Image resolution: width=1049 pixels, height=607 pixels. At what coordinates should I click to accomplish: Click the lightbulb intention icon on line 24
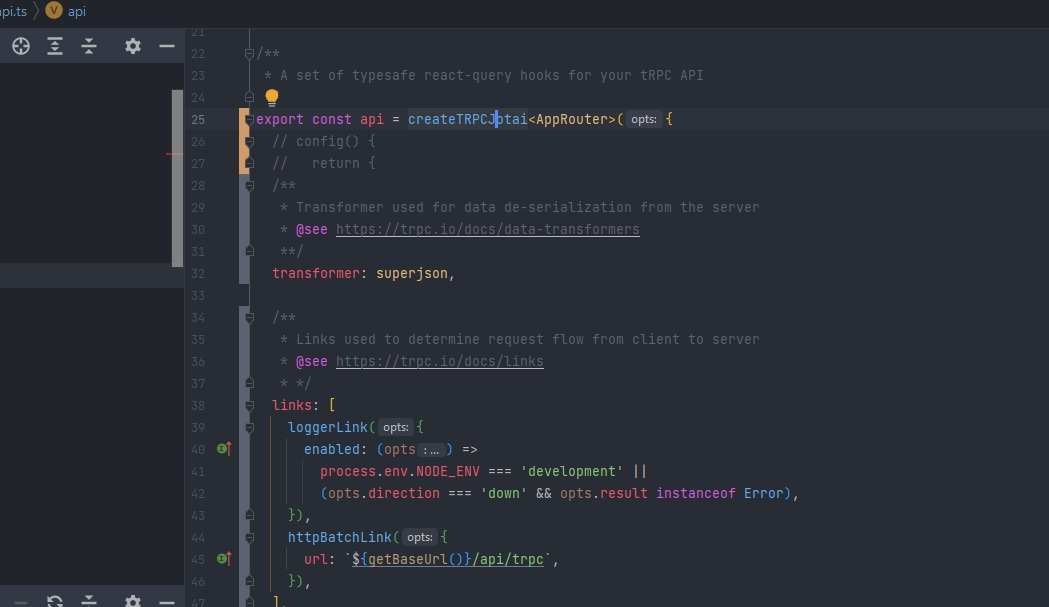[271, 97]
